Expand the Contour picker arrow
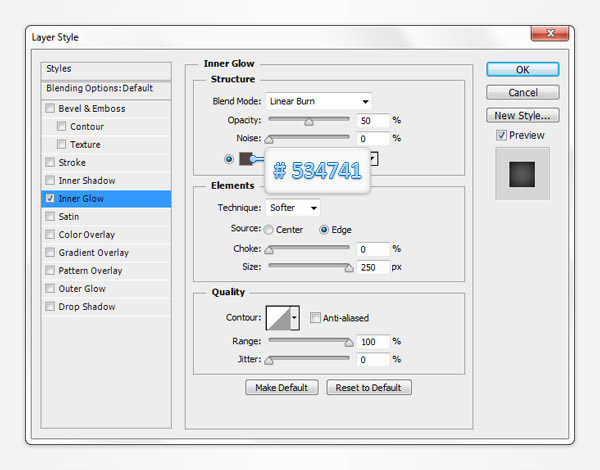 click(x=294, y=318)
